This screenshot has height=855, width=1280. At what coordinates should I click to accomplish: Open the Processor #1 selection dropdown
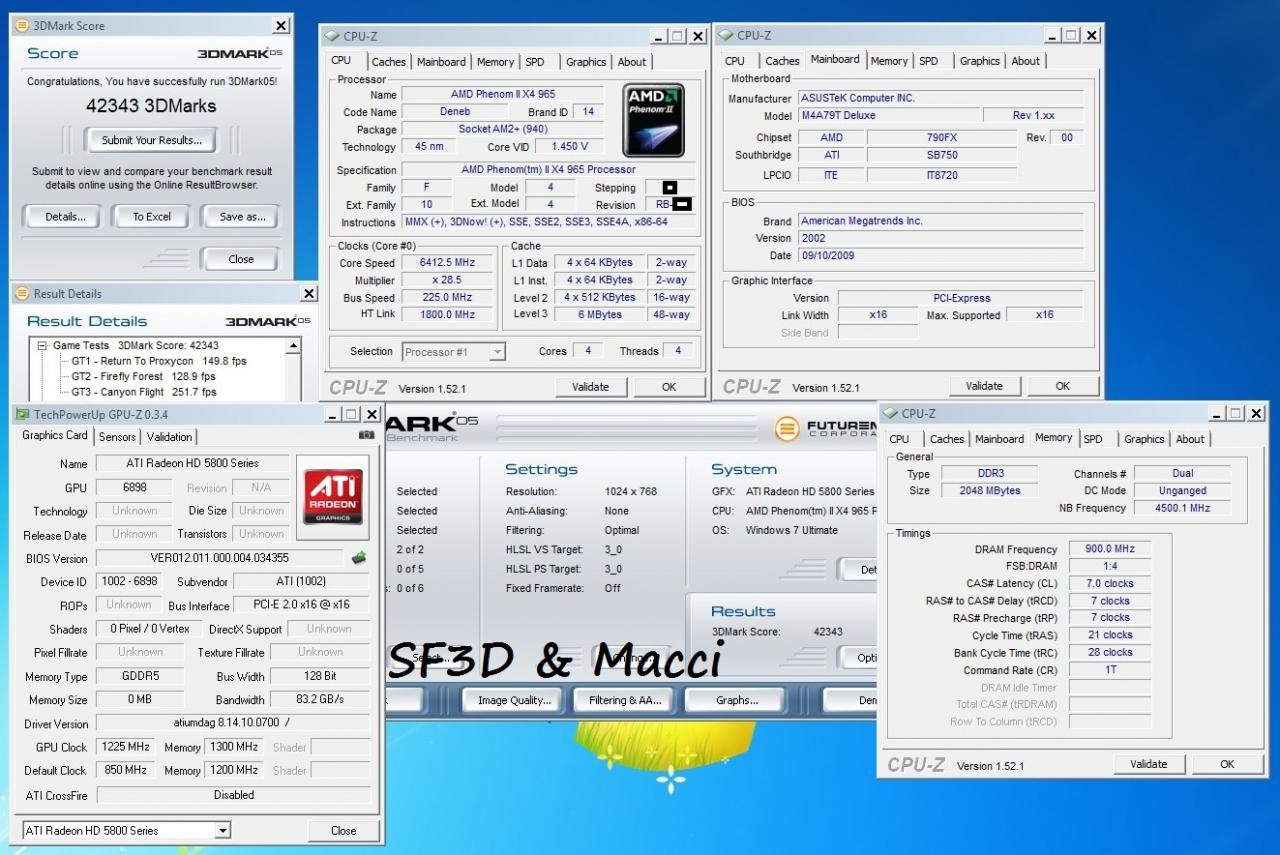(x=497, y=352)
